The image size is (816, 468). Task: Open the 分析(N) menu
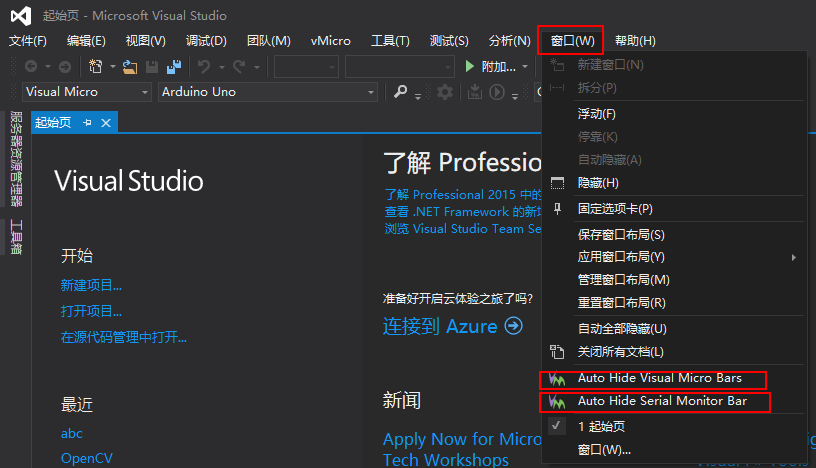(x=509, y=41)
